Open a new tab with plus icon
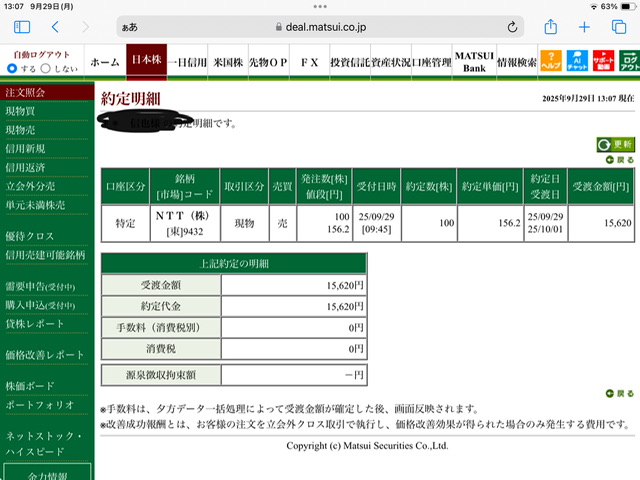 (584, 27)
